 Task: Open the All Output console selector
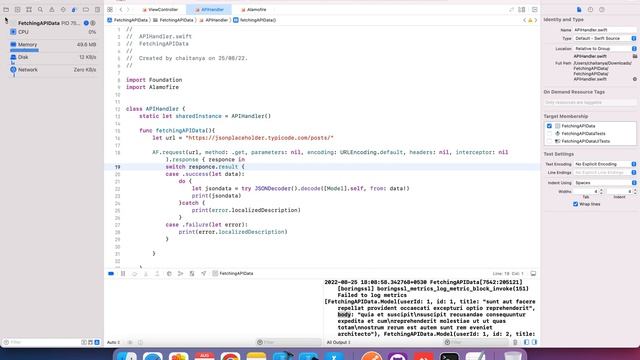coord(338,342)
